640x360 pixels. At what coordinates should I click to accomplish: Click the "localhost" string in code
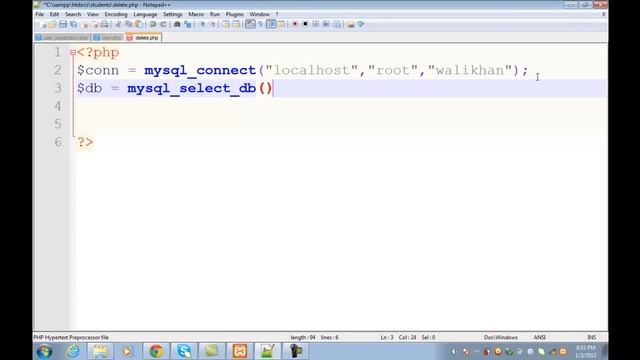click(311, 70)
